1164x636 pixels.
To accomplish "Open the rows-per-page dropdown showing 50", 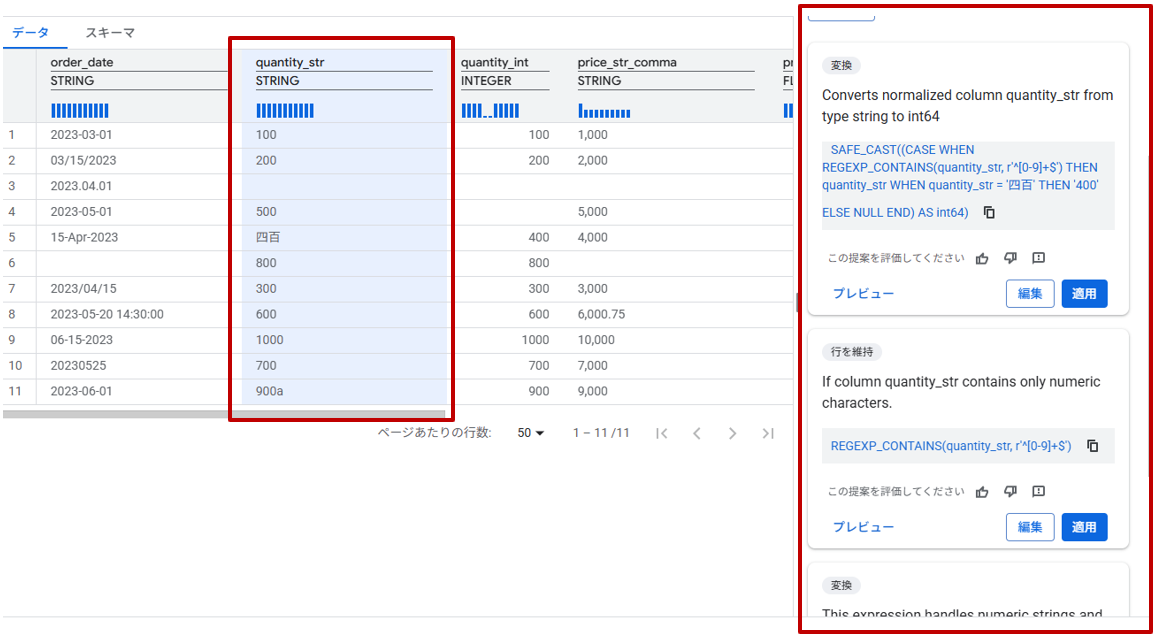I will coord(531,433).
